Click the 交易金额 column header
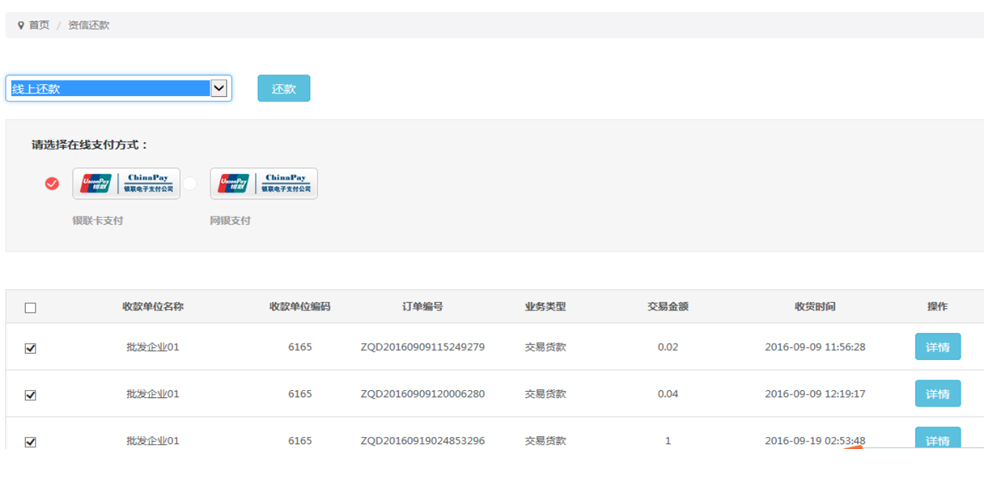The height and width of the screenshot is (486, 987). pos(667,307)
